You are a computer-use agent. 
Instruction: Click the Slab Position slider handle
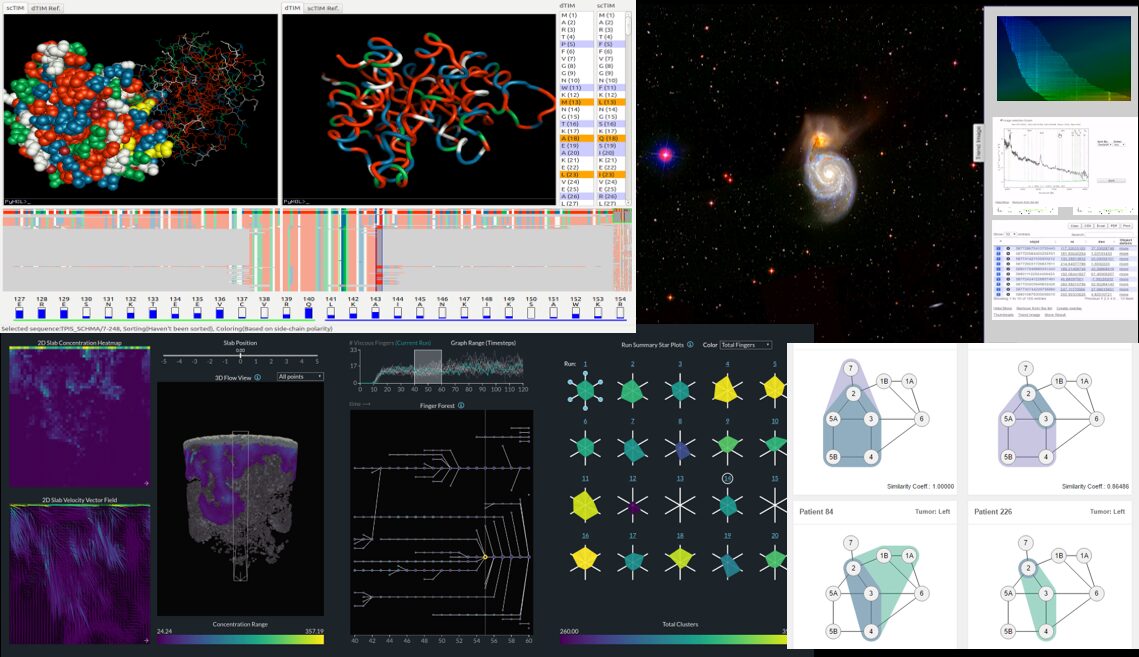[x=240, y=355]
